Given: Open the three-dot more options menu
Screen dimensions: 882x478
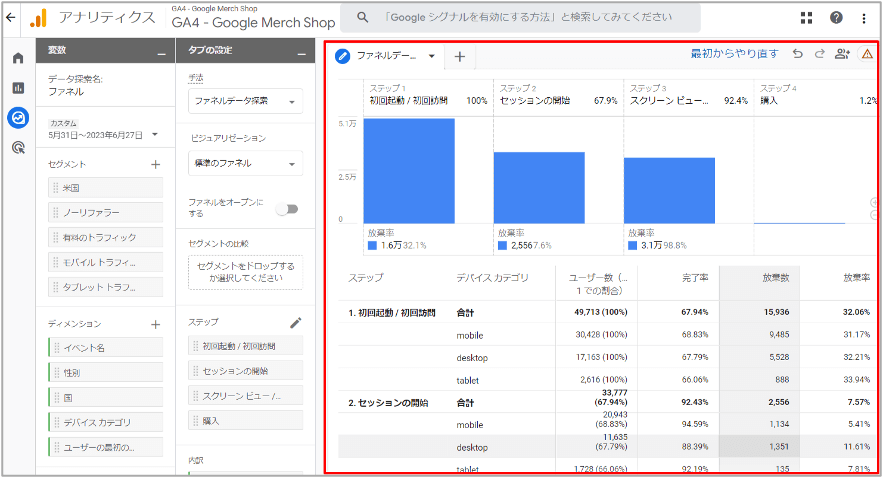Looking at the screenshot, I should [863, 18].
